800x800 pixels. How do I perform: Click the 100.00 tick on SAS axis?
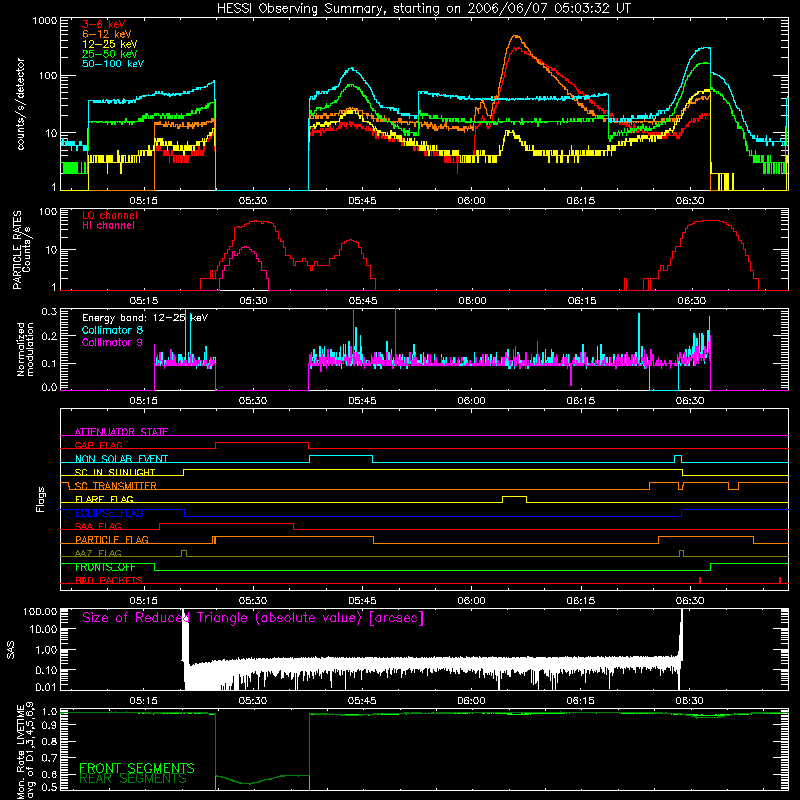tap(40, 611)
